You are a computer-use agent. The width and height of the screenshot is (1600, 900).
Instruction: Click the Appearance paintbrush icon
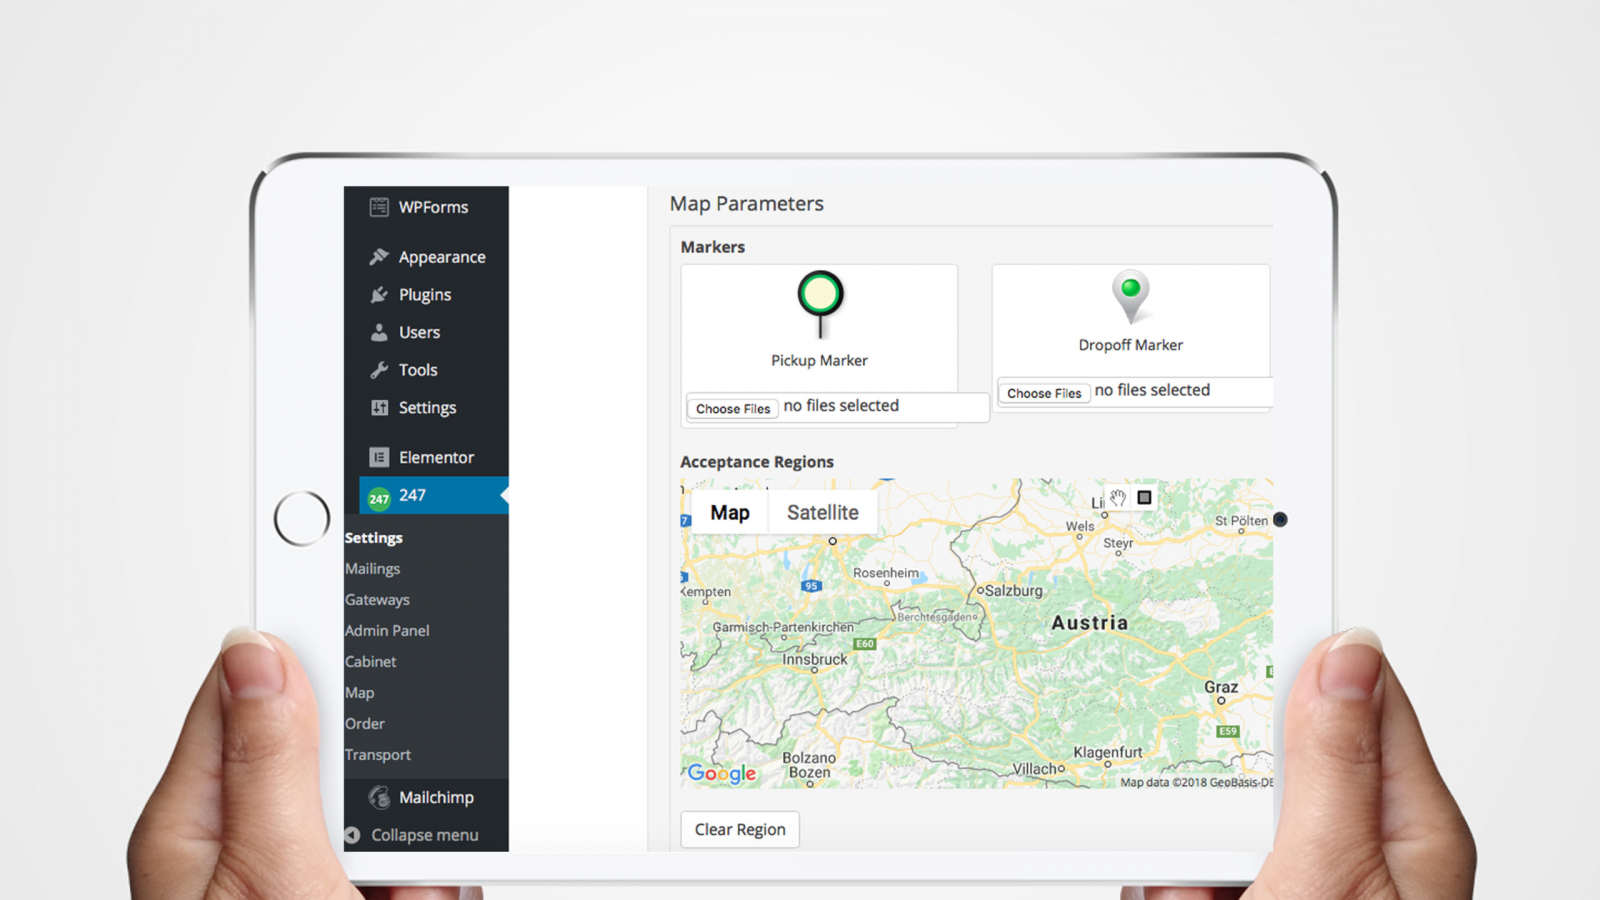pyautogui.click(x=379, y=257)
